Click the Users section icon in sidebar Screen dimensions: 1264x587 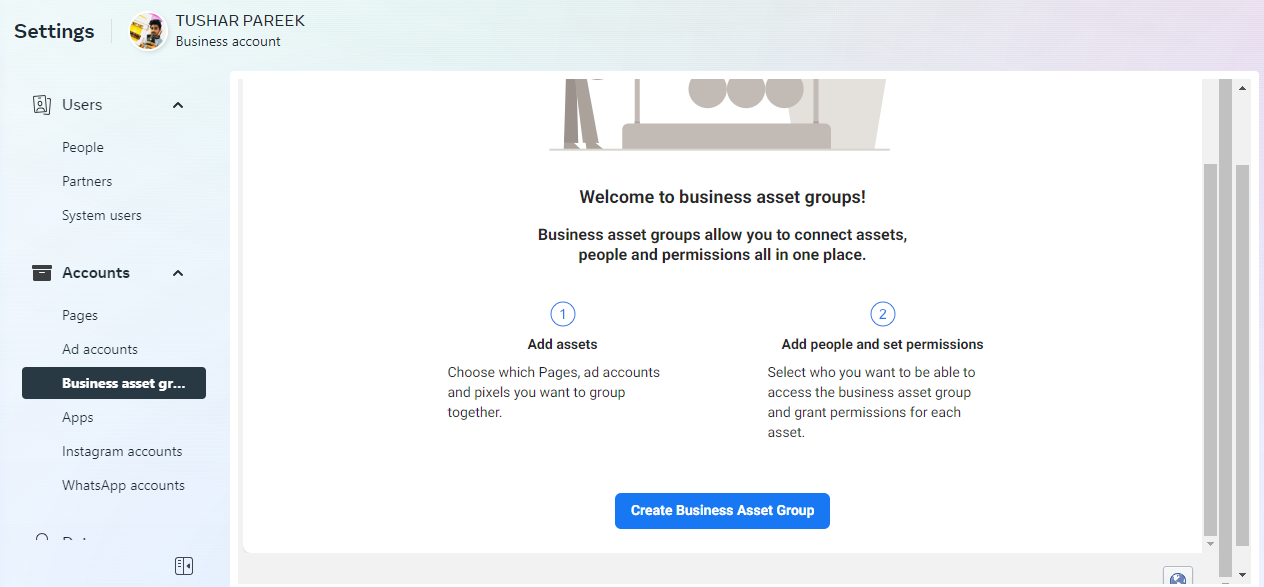pos(41,105)
